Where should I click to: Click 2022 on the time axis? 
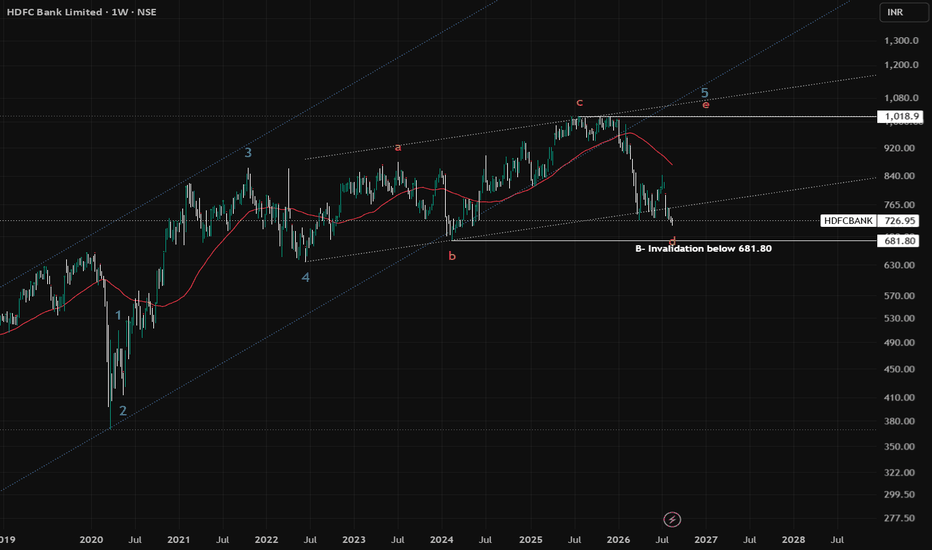(x=266, y=540)
